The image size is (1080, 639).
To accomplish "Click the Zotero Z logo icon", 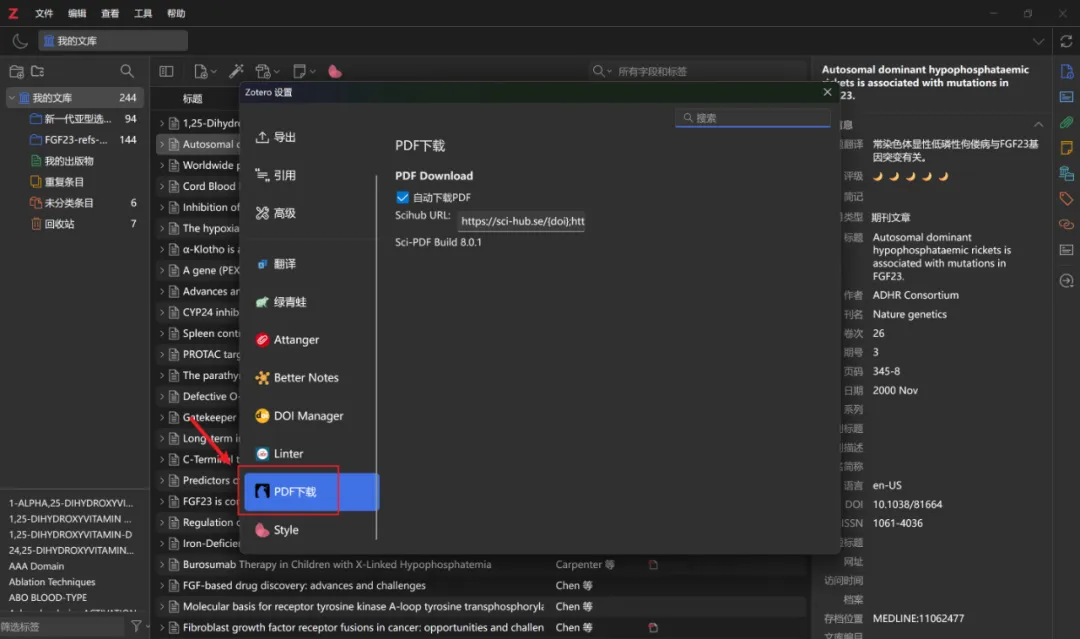I will click(13, 13).
